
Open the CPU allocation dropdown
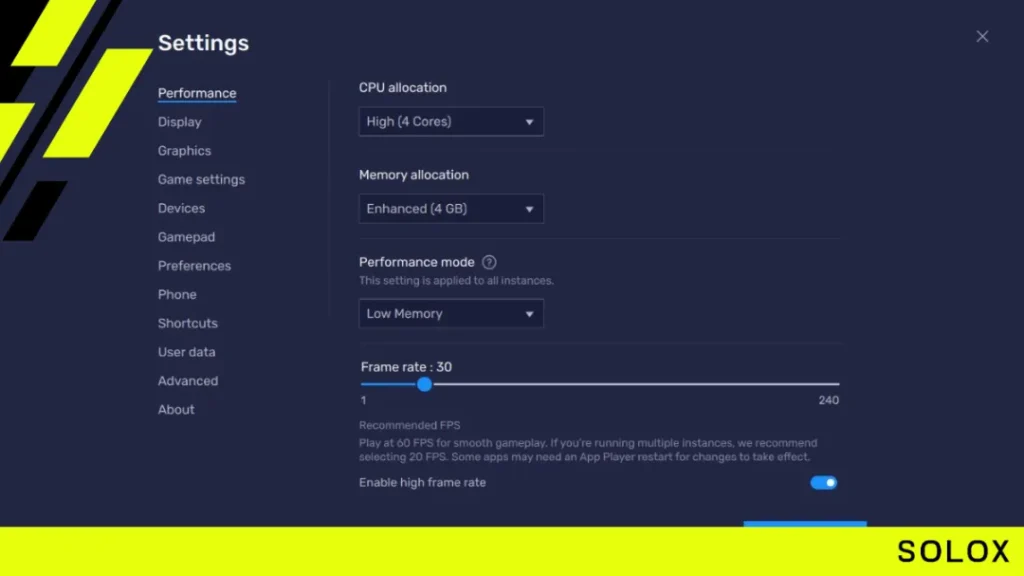point(451,121)
